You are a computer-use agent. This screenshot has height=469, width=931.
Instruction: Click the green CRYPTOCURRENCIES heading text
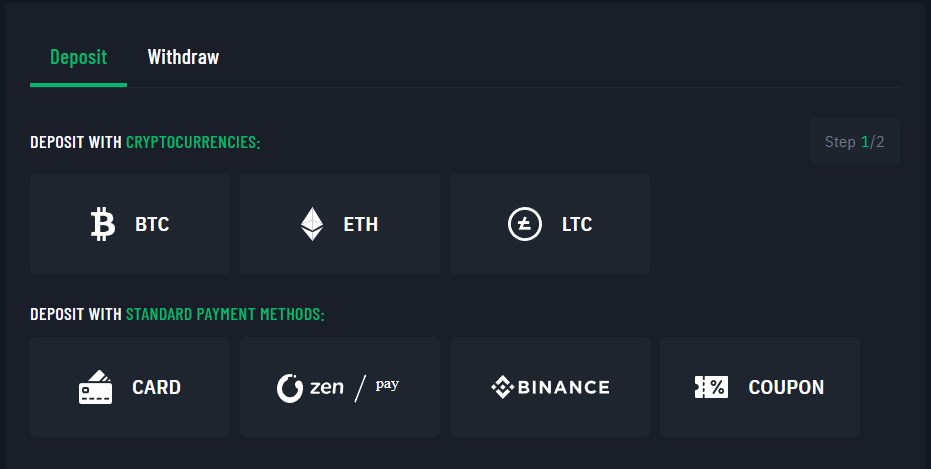pos(193,142)
